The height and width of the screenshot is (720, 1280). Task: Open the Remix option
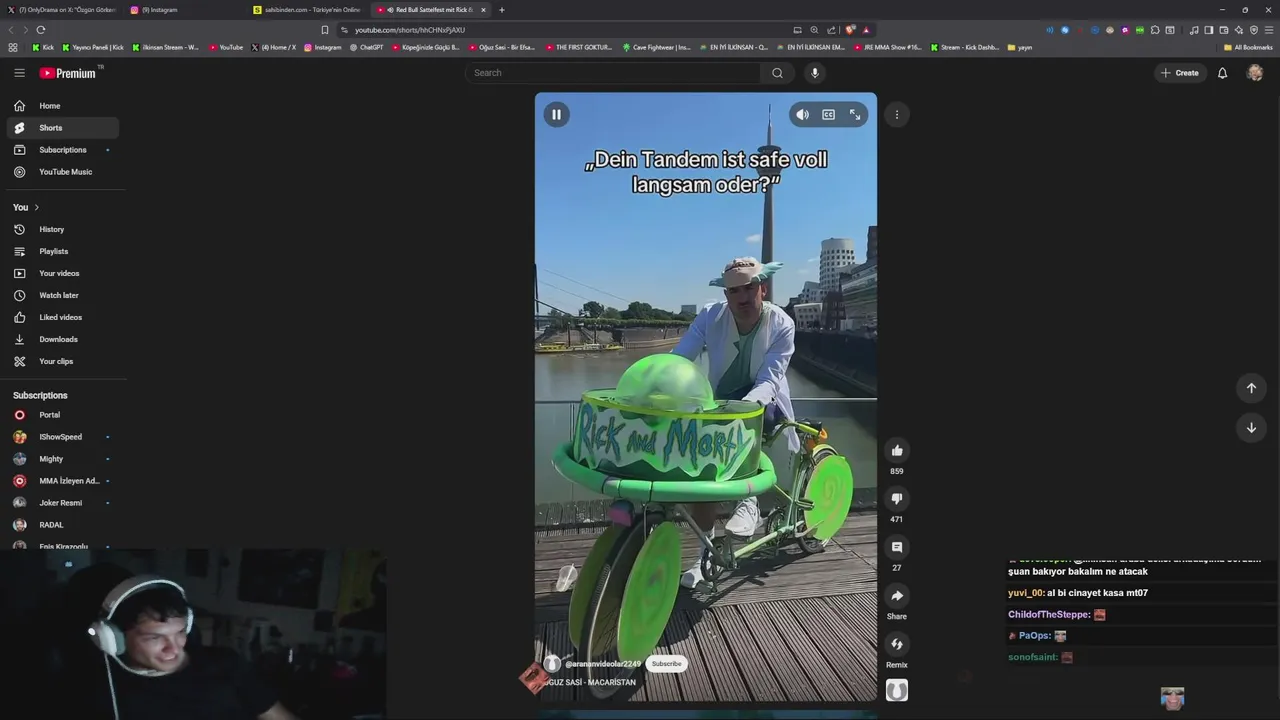897,644
